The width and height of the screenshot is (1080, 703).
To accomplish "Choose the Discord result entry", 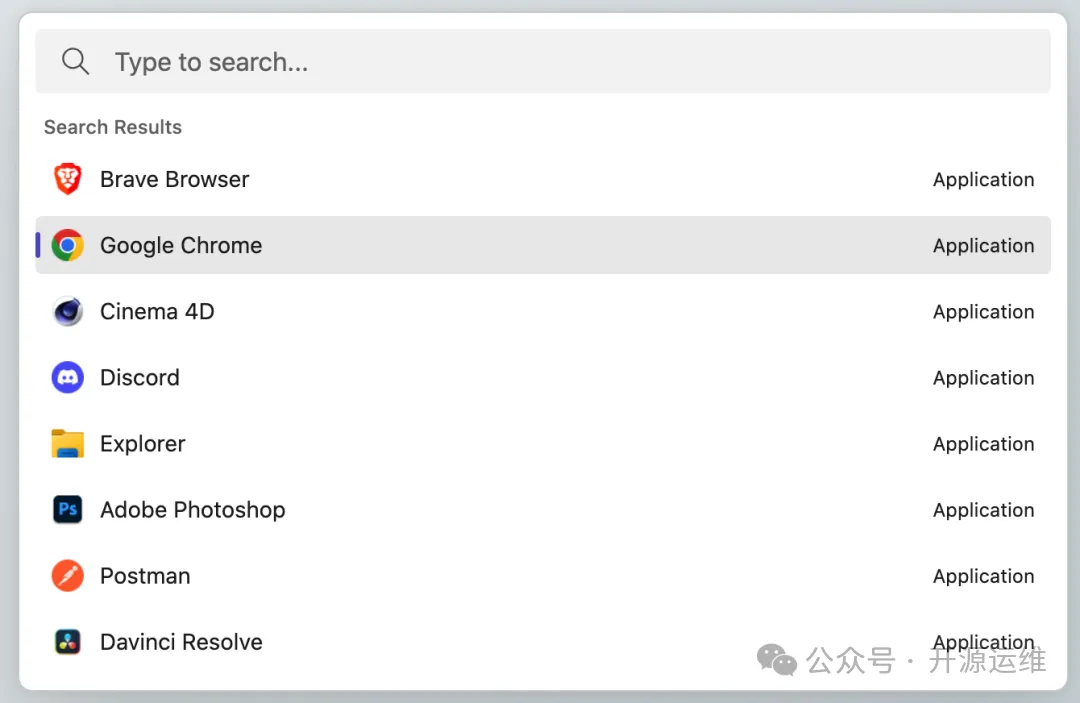I will coord(140,378).
